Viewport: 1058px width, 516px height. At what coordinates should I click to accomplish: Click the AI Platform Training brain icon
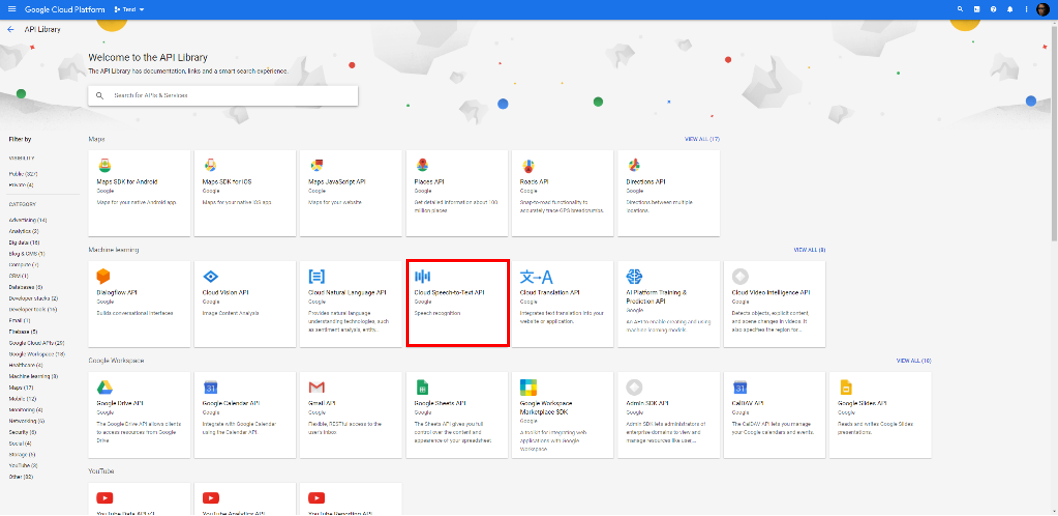point(634,276)
